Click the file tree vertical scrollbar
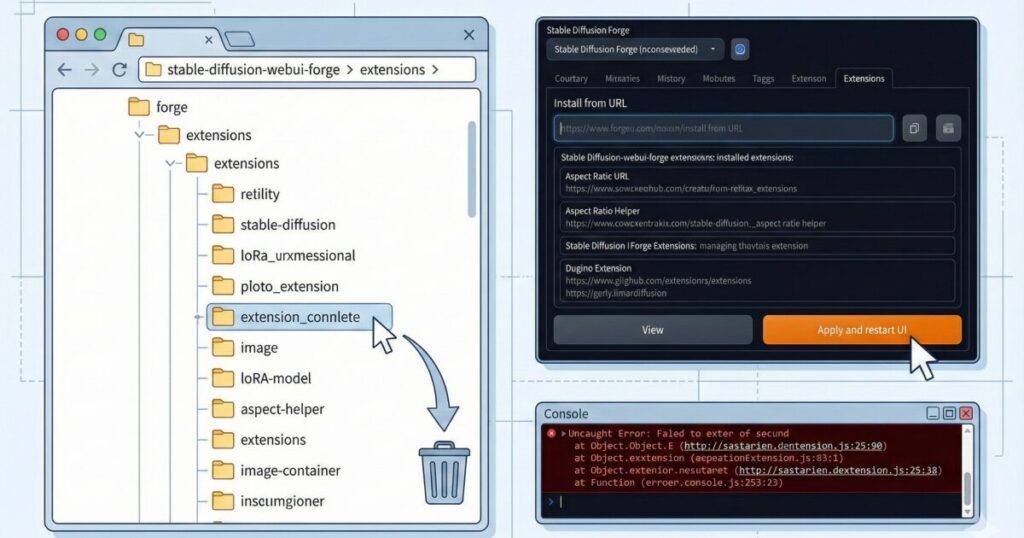Viewport: 1024px width, 538px height. tap(471, 170)
